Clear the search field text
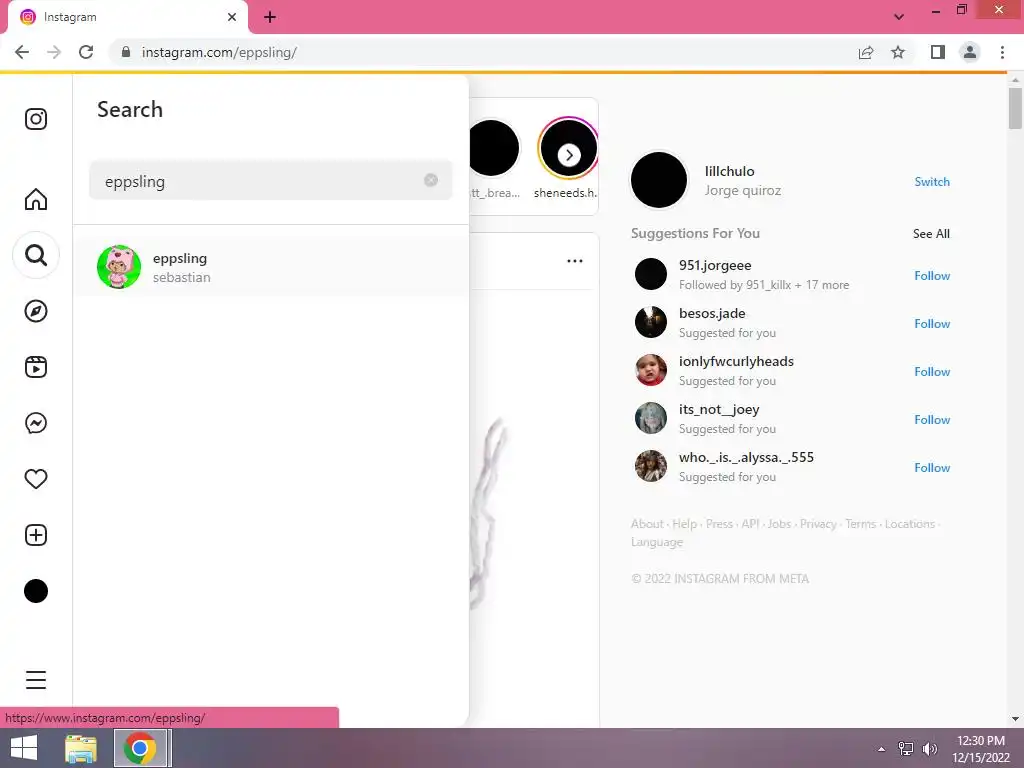Image resolution: width=1024 pixels, height=768 pixels. click(431, 180)
